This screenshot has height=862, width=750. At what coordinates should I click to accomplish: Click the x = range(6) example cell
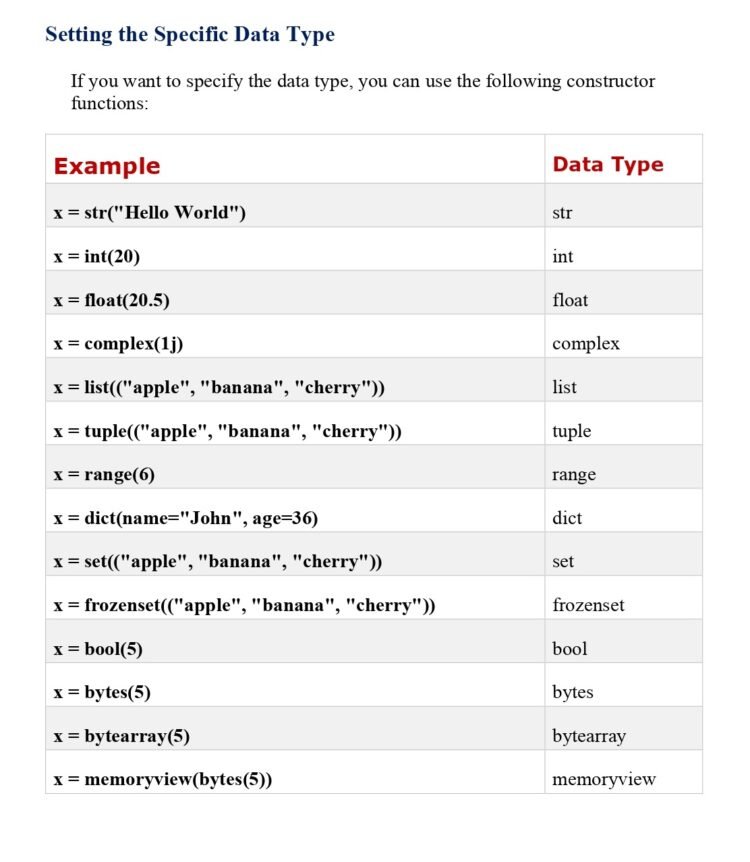point(104,475)
